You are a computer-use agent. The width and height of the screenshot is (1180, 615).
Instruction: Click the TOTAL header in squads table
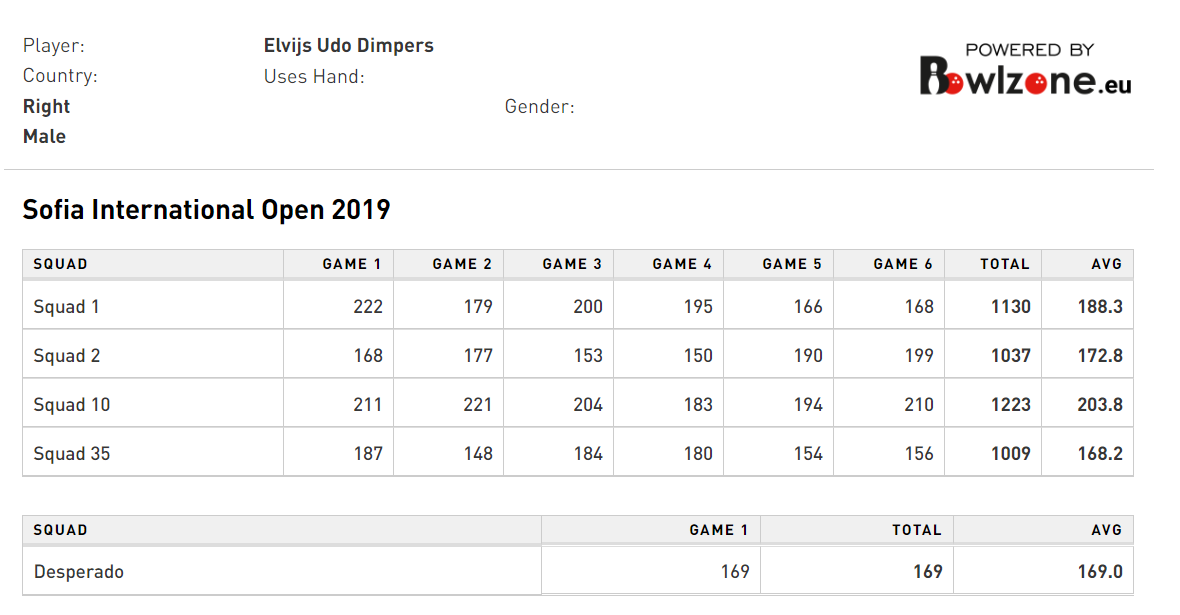1005,264
